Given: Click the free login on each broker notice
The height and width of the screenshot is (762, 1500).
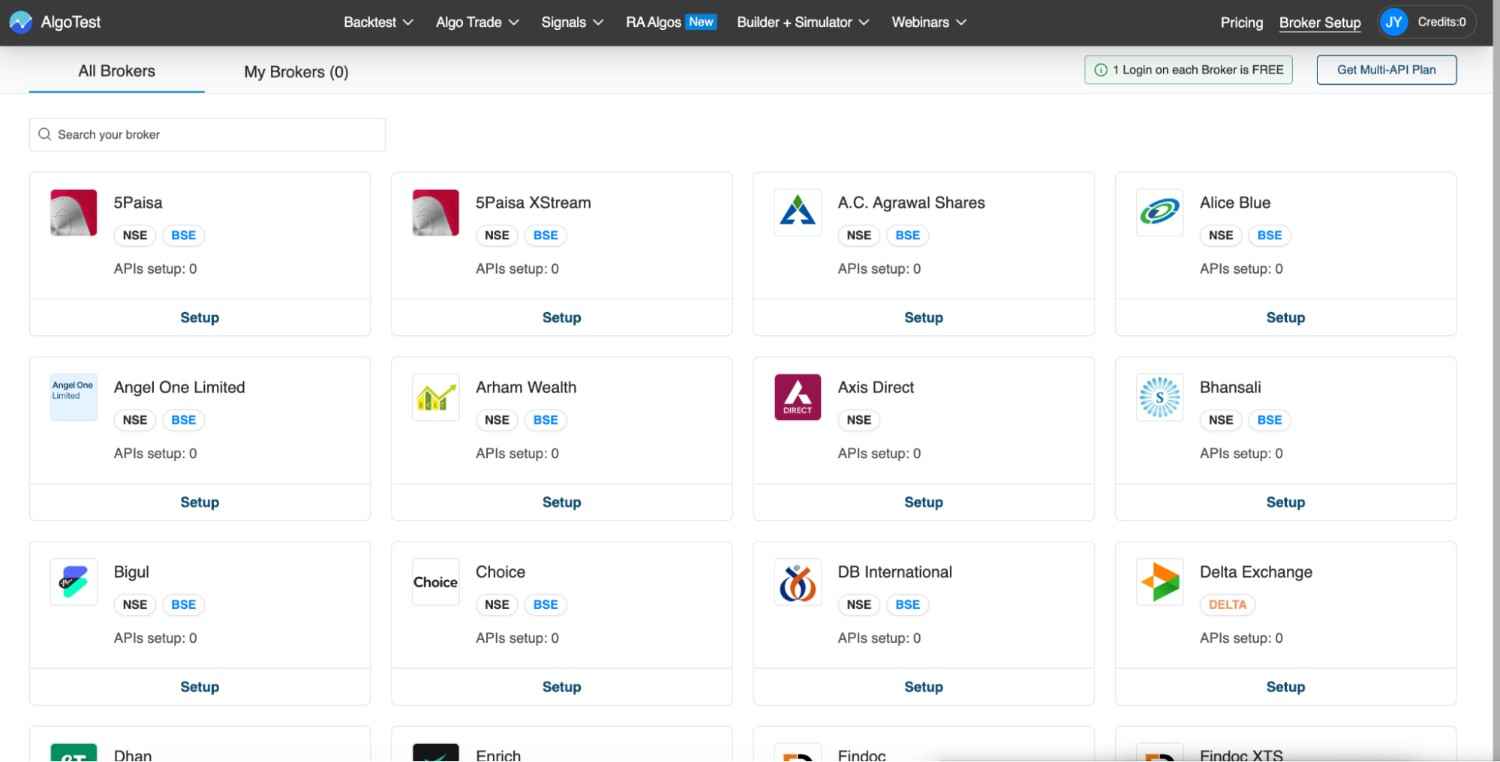Looking at the screenshot, I should tap(1188, 70).
